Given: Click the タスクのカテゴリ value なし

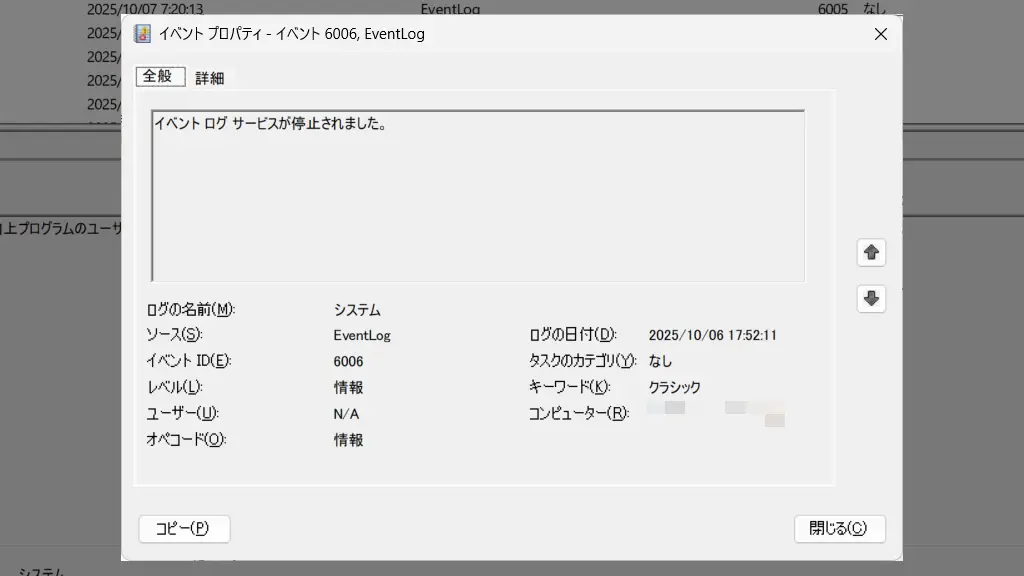Looking at the screenshot, I should pyautogui.click(x=661, y=361).
